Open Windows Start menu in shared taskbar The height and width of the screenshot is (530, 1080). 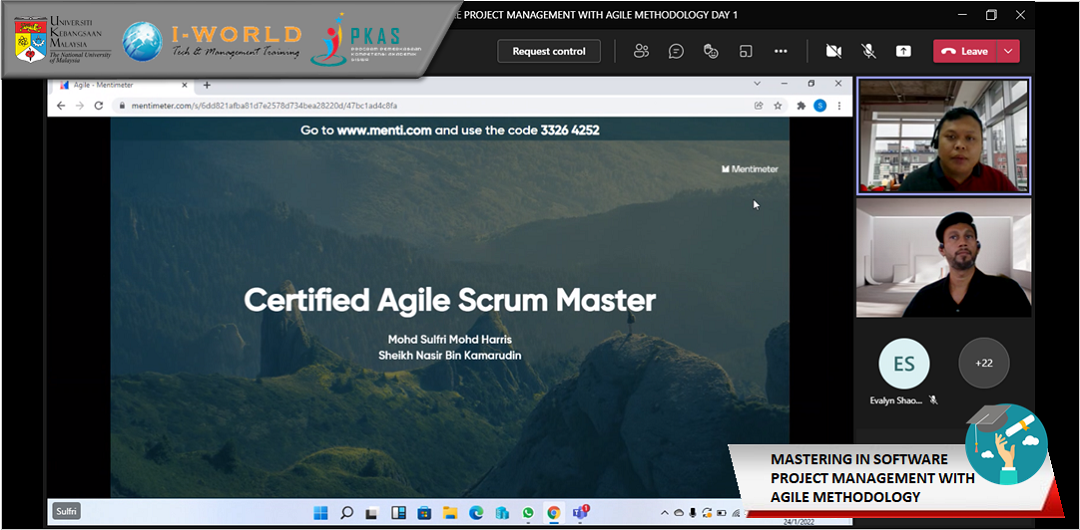[320, 513]
